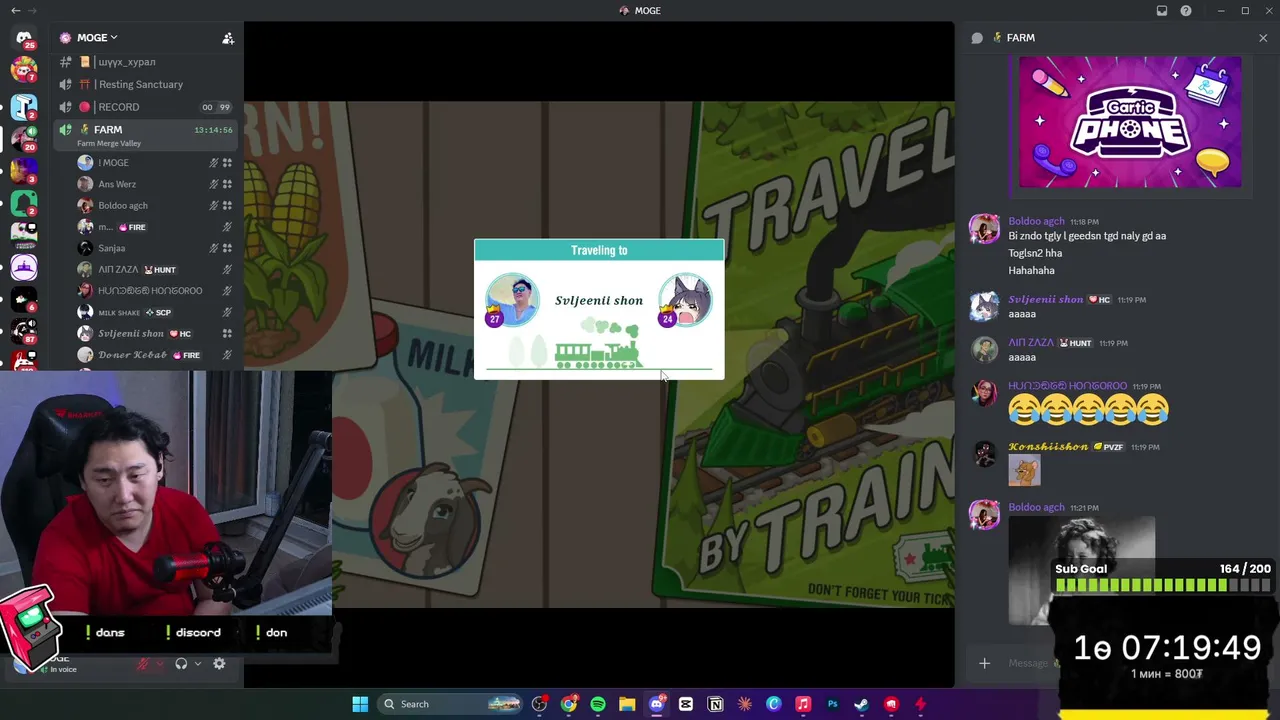Open User Settings gear icon

(x=219, y=664)
